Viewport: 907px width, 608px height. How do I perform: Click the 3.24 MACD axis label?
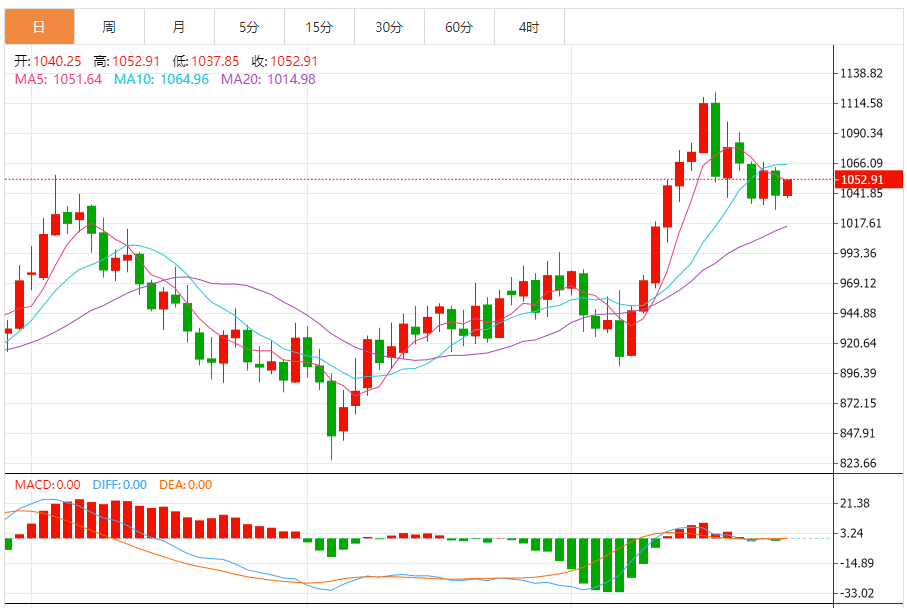point(851,533)
